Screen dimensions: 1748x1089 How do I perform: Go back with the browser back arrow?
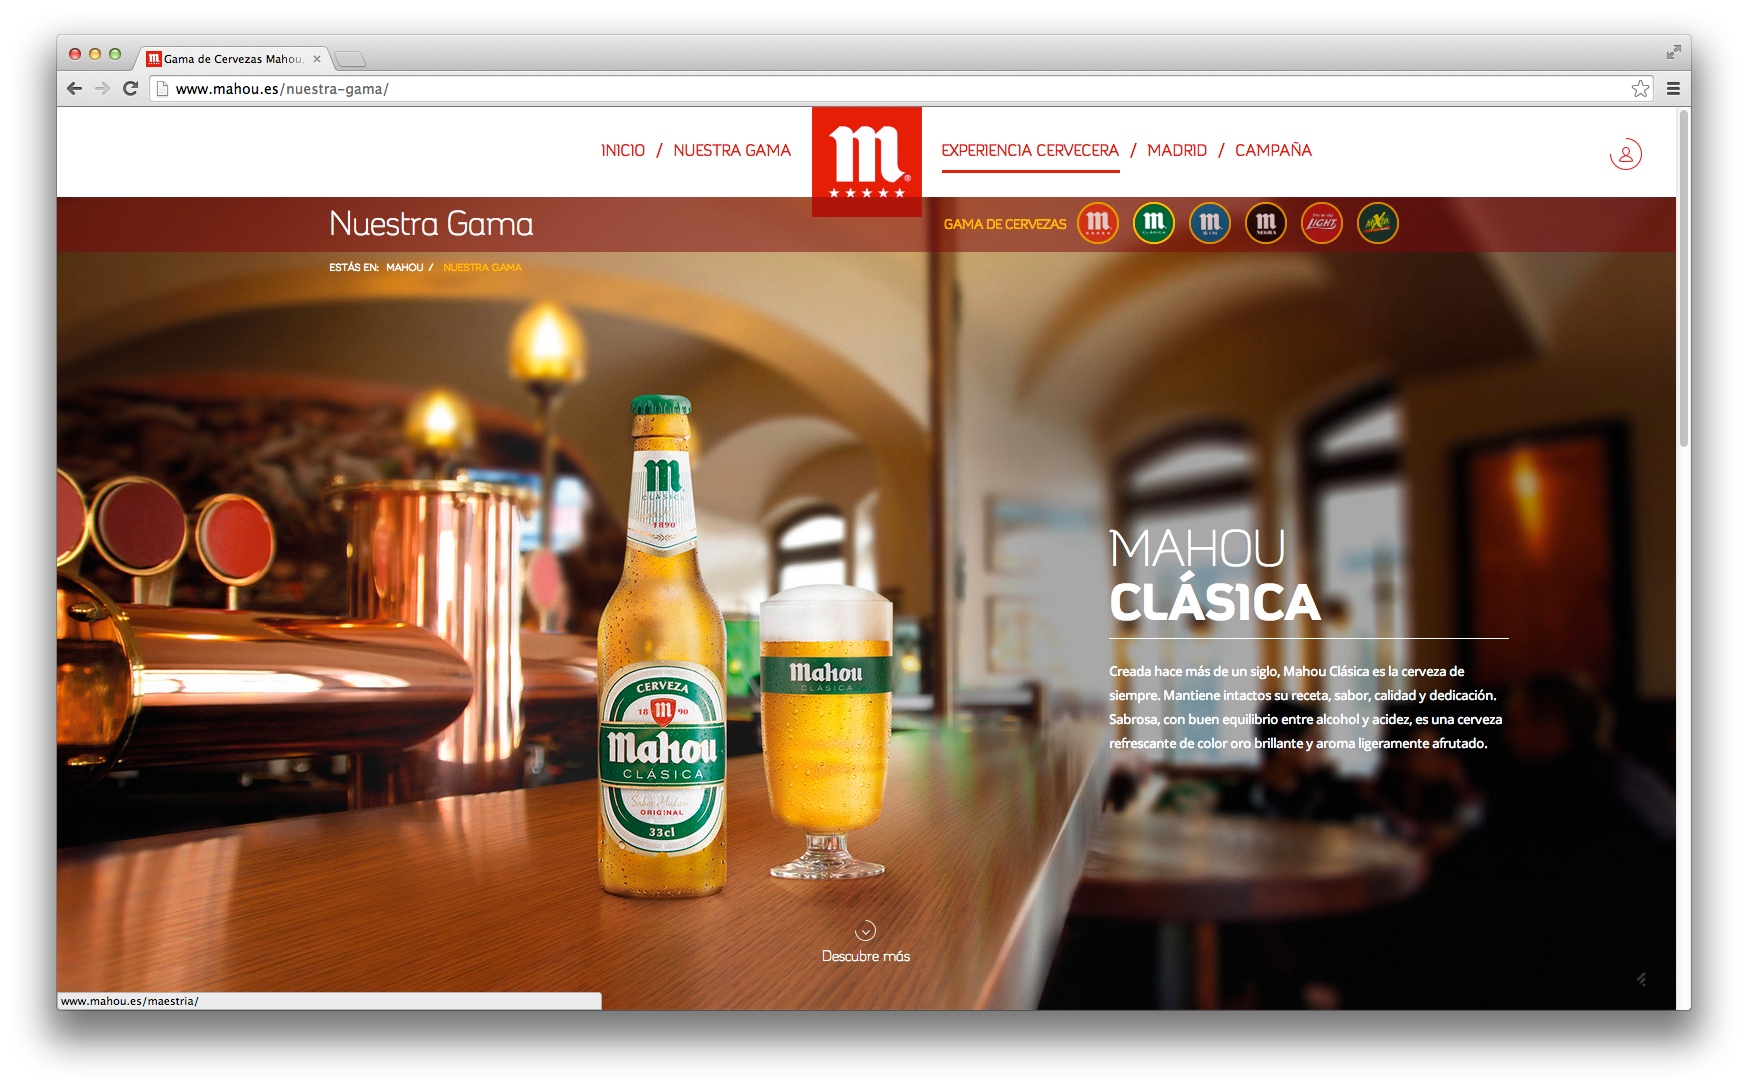(x=75, y=88)
